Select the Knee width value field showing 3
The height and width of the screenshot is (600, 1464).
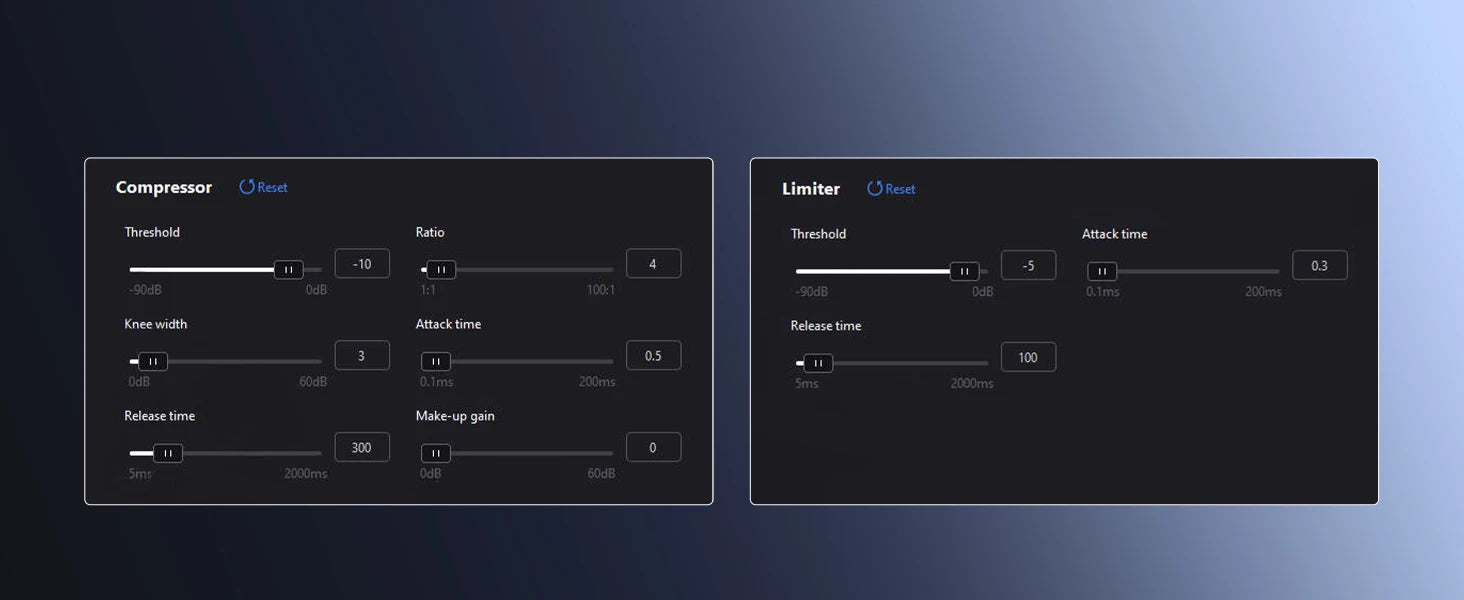click(362, 355)
